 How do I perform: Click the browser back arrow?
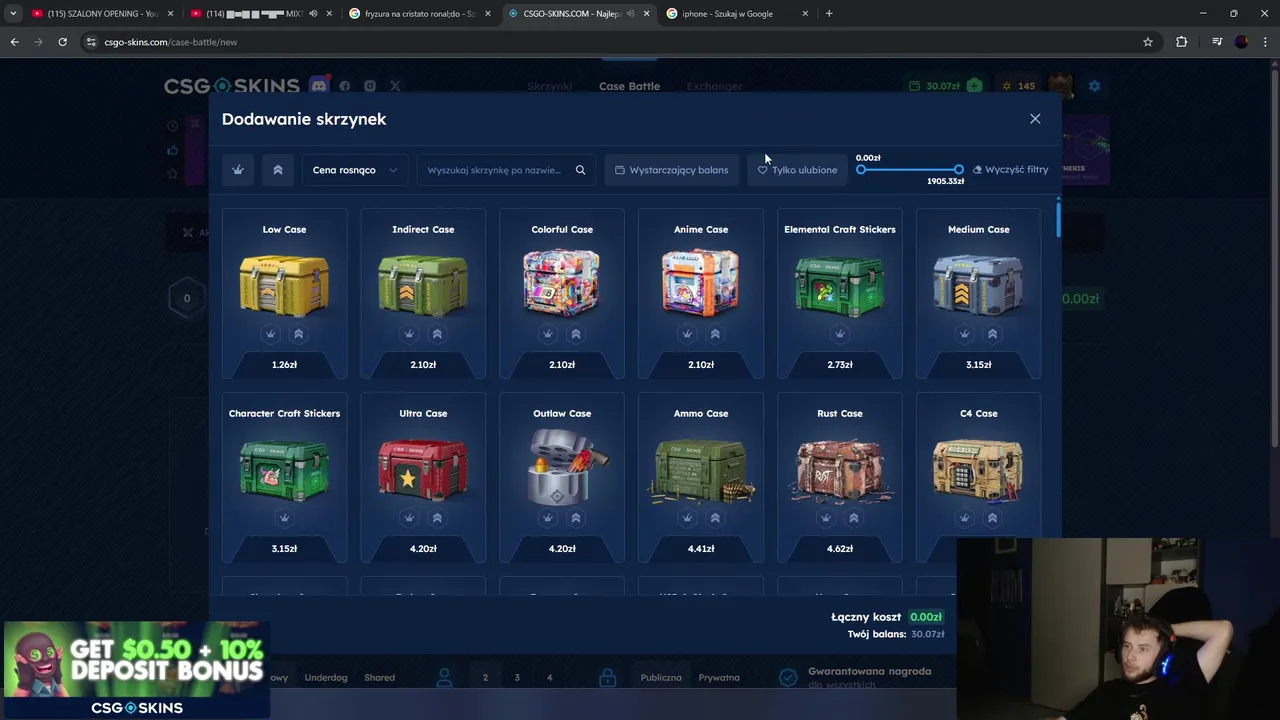click(x=14, y=42)
